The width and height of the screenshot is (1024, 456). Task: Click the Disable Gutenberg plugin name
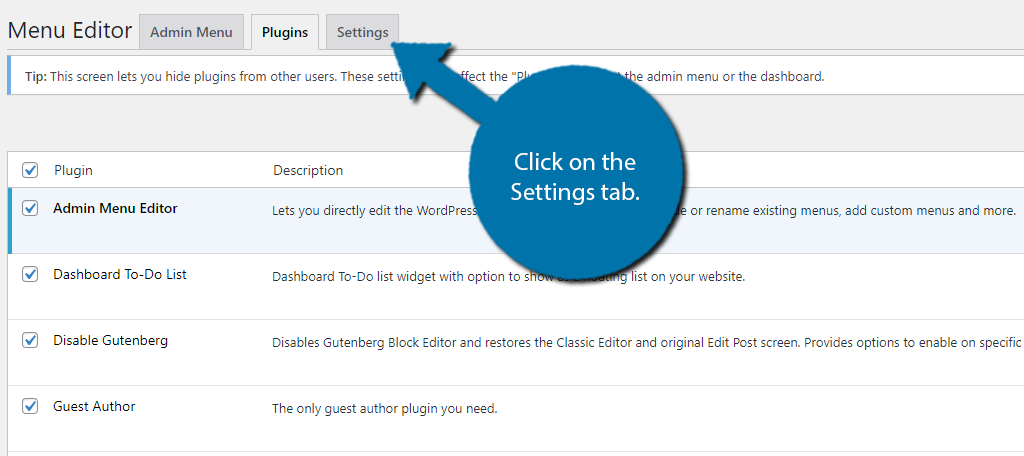click(x=110, y=340)
